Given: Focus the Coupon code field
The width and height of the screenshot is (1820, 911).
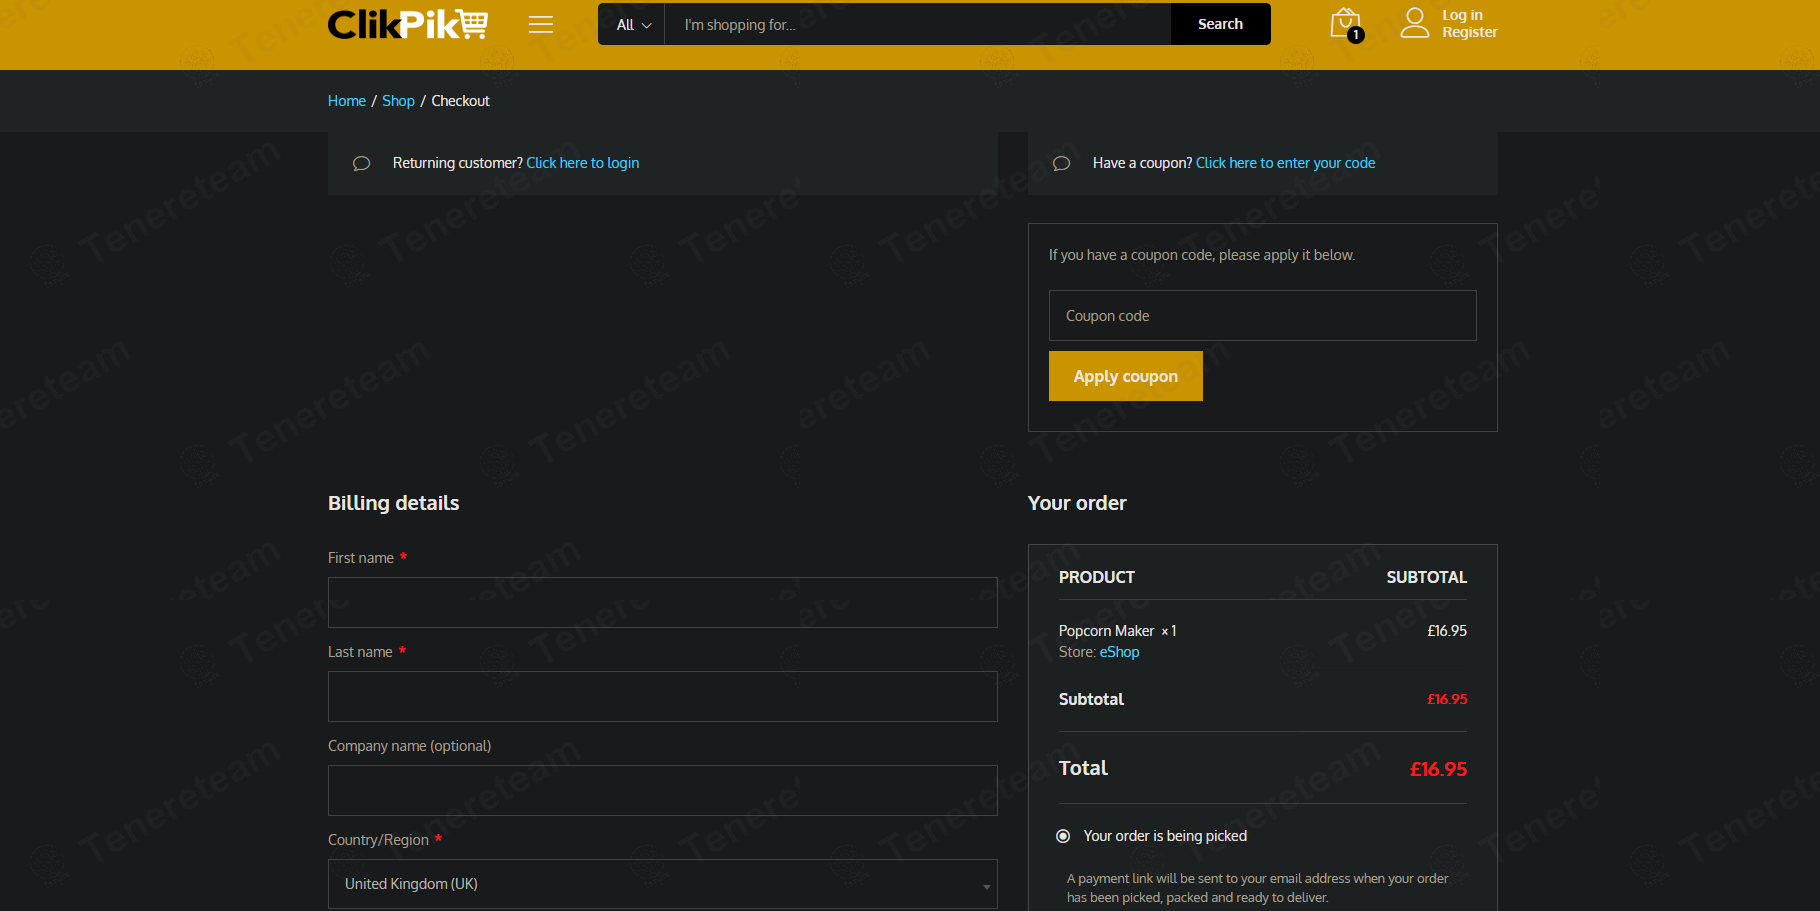Looking at the screenshot, I should tap(1262, 316).
